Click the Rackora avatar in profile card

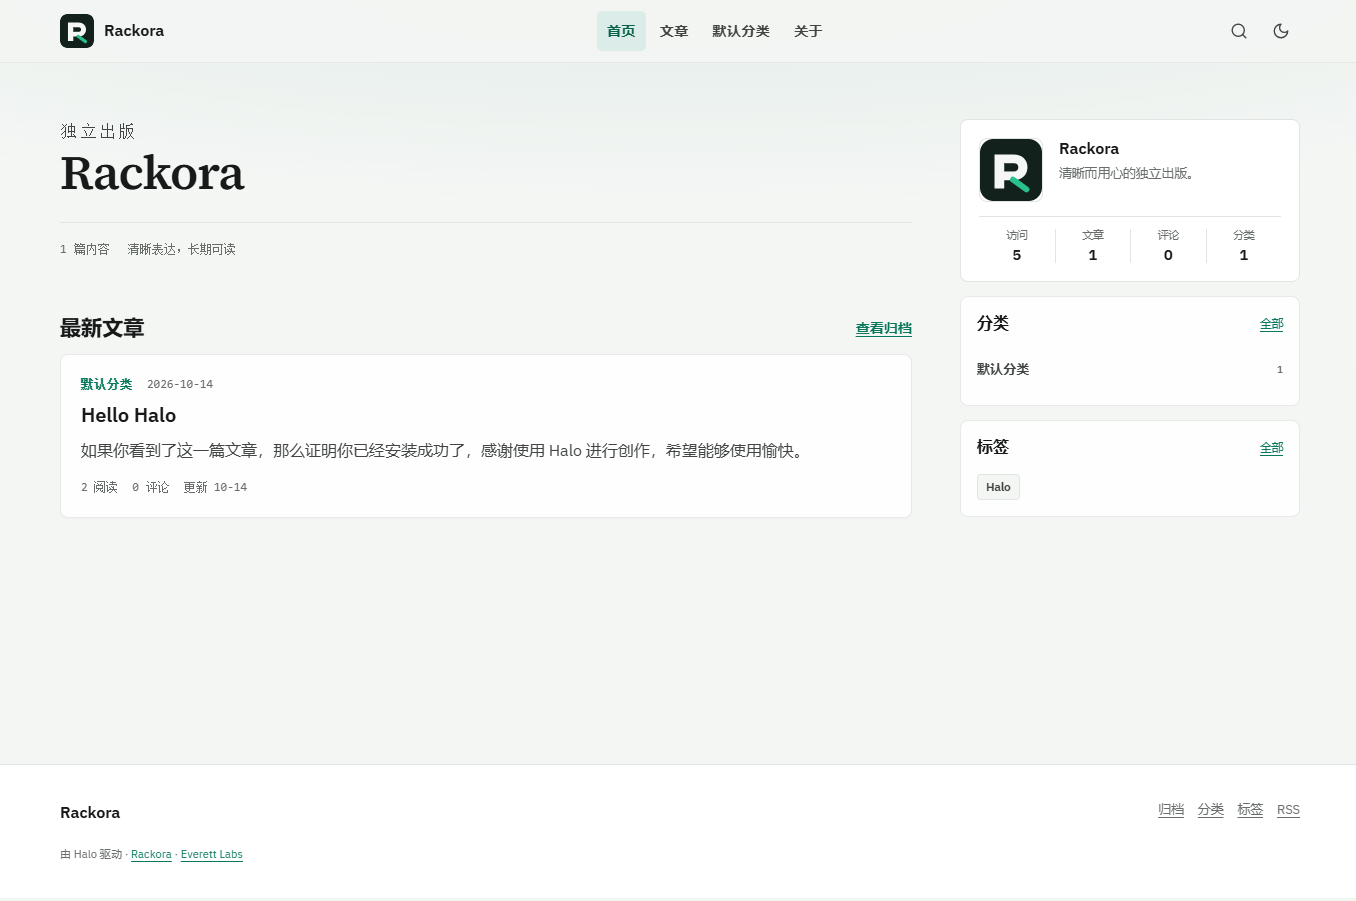[x=1011, y=170]
